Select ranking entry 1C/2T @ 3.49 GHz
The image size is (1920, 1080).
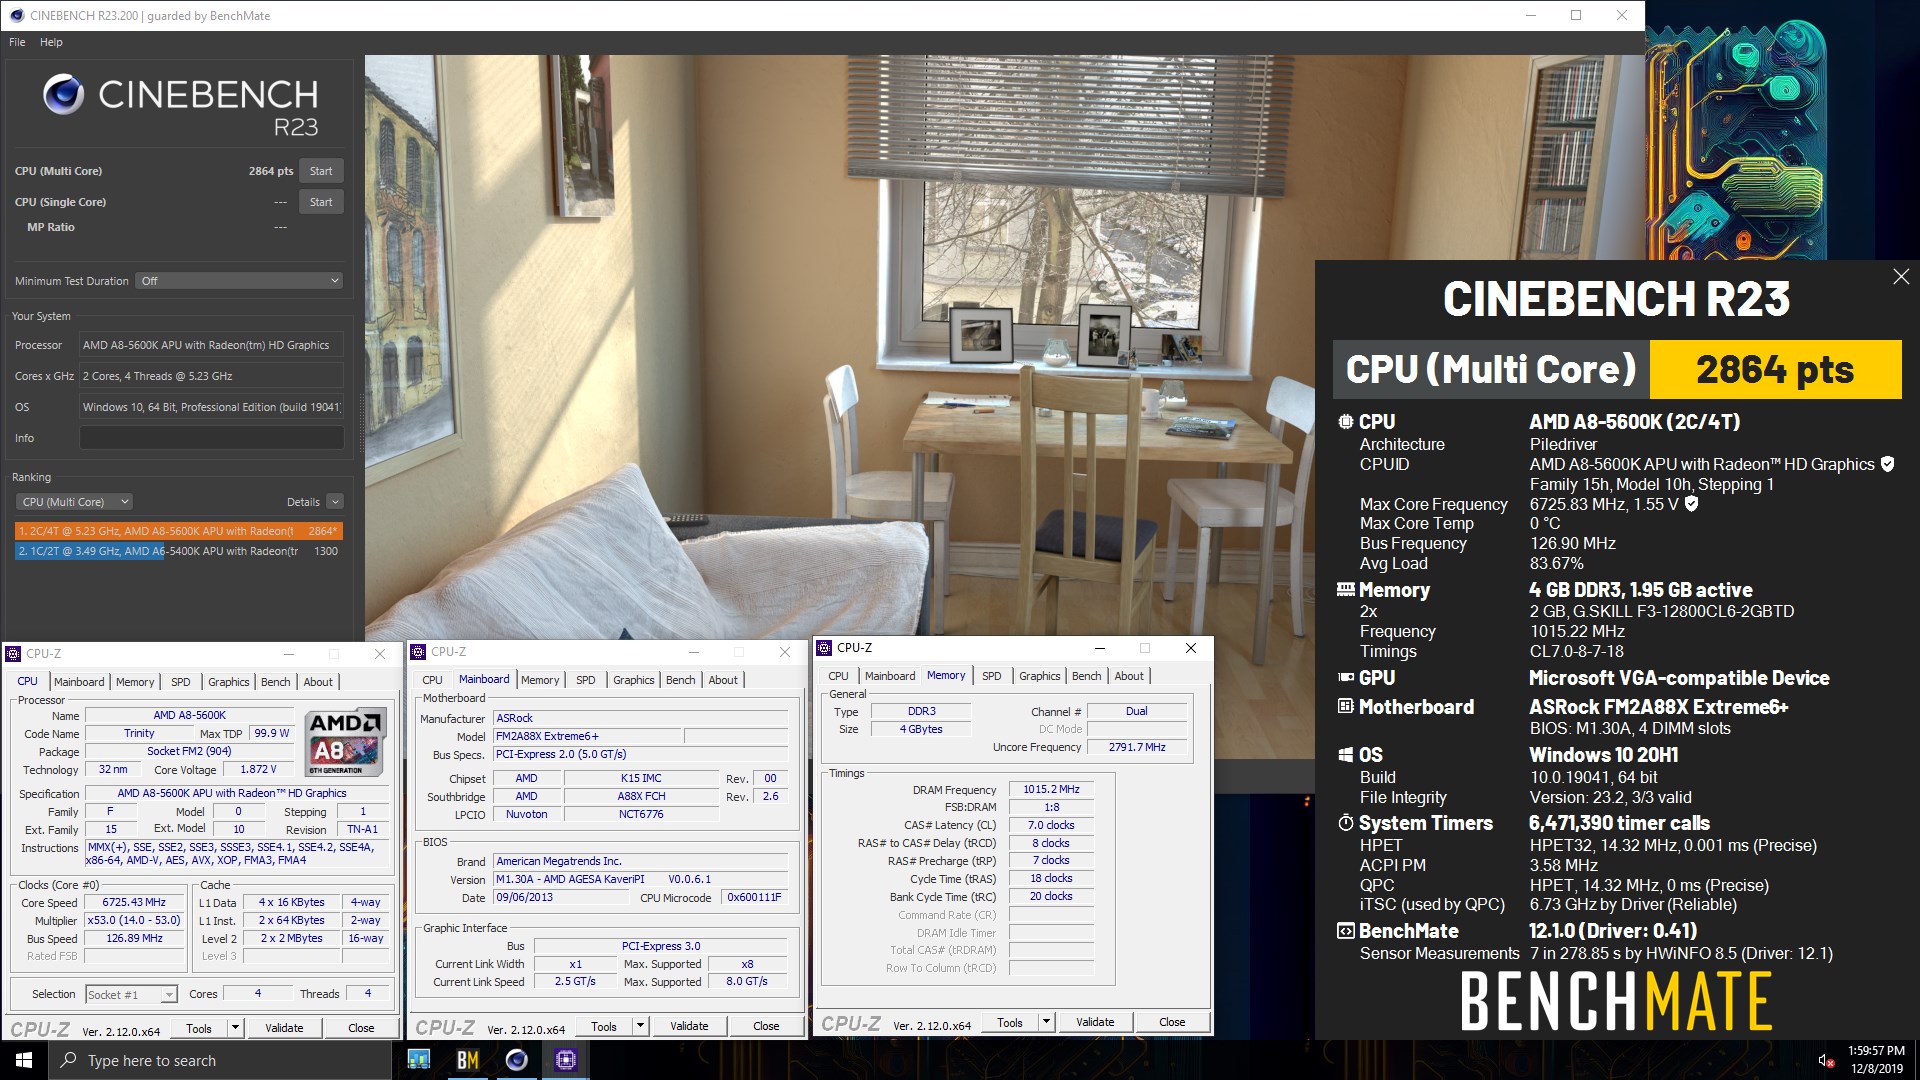point(179,551)
